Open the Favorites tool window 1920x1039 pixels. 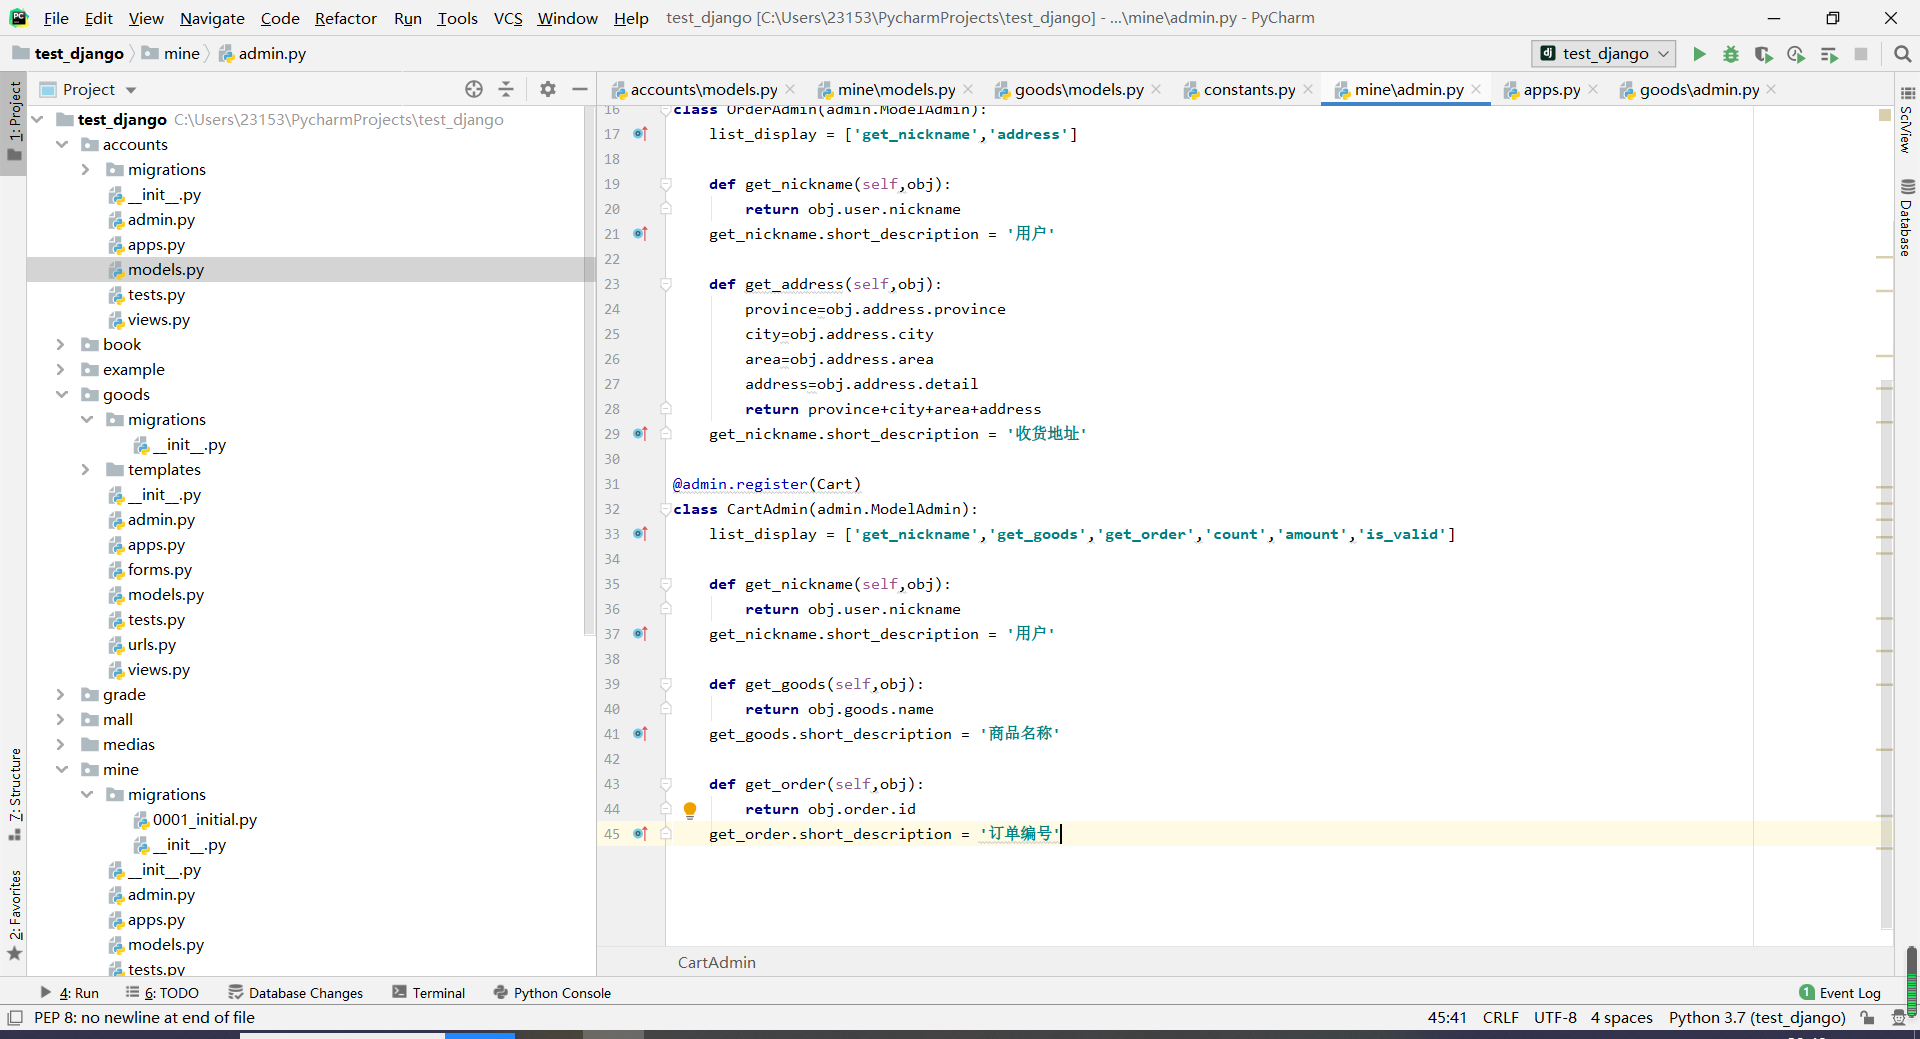click(15, 914)
